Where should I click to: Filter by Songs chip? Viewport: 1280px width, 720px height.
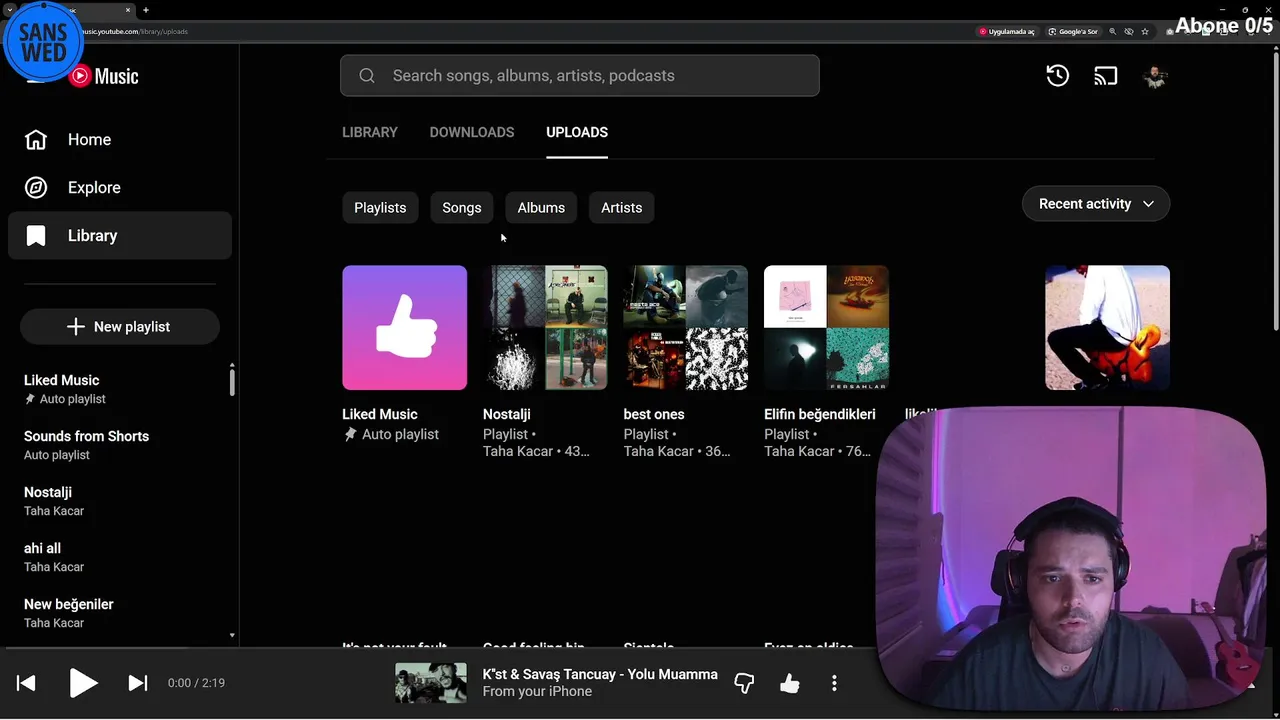pos(462,208)
